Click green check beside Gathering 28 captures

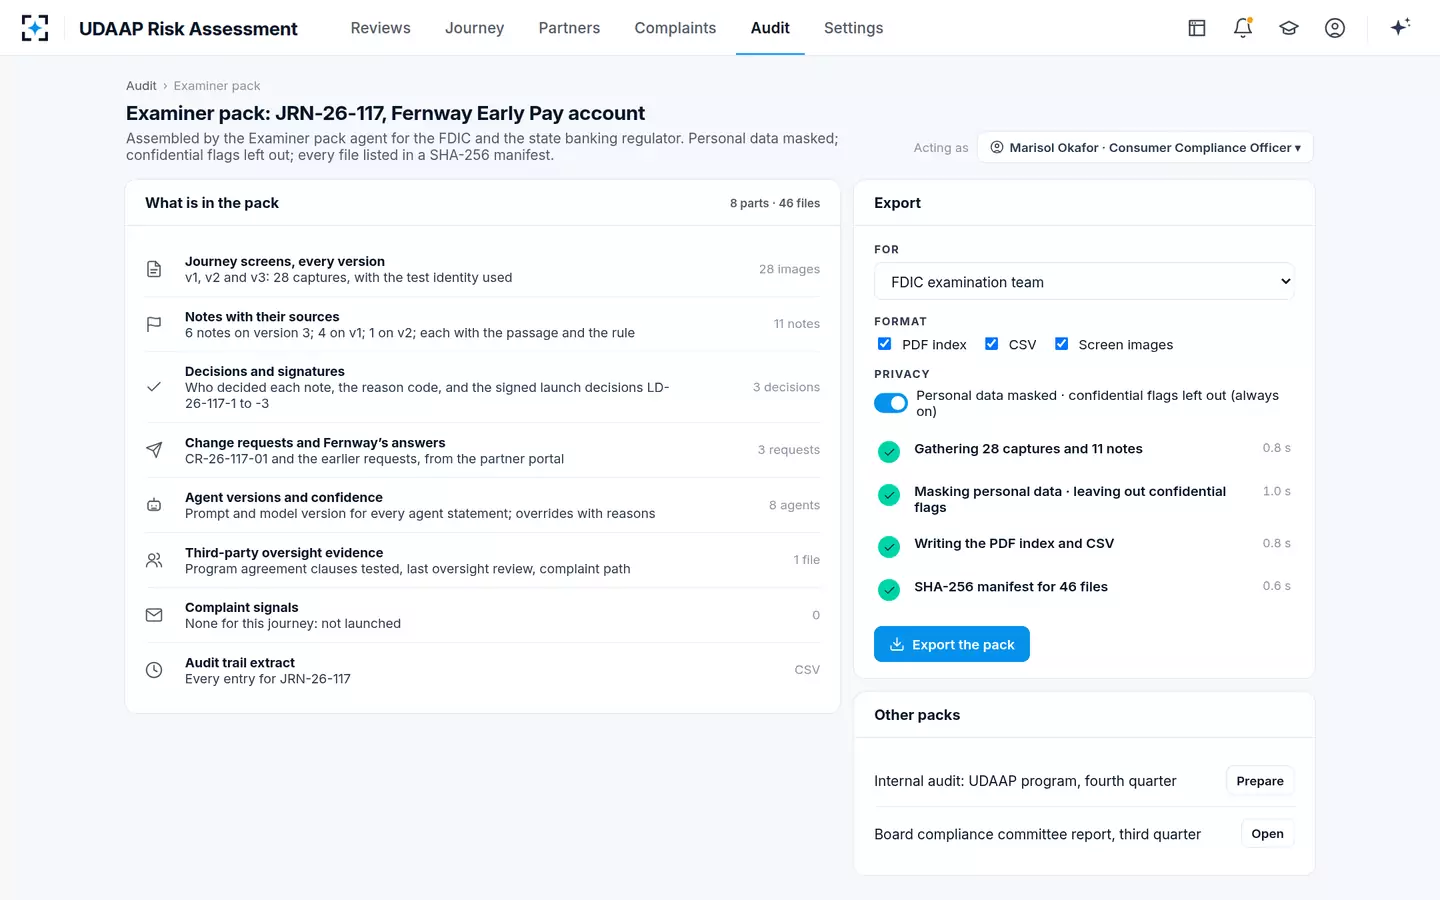point(889,452)
